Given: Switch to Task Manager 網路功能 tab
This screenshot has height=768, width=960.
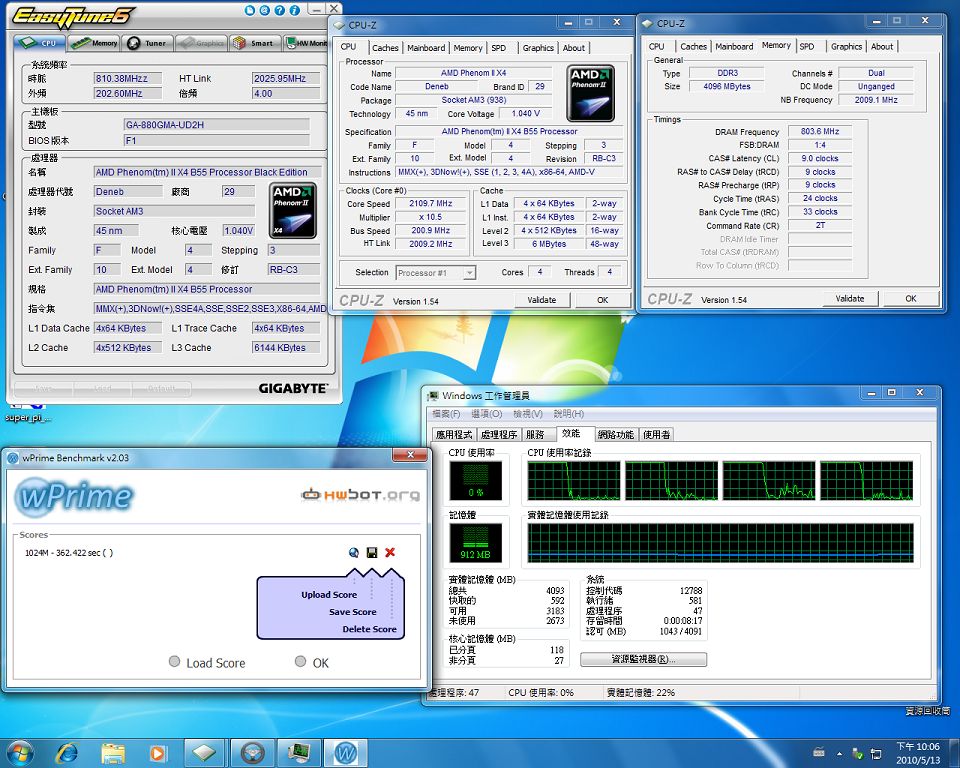Looking at the screenshot, I should tap(616, 435).
